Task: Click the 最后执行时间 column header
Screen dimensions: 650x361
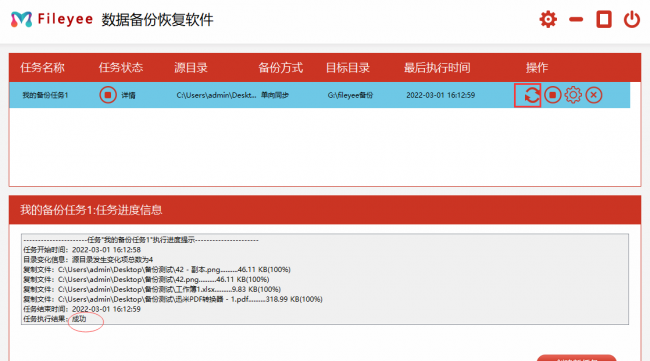Action: [x=437, y=68]
